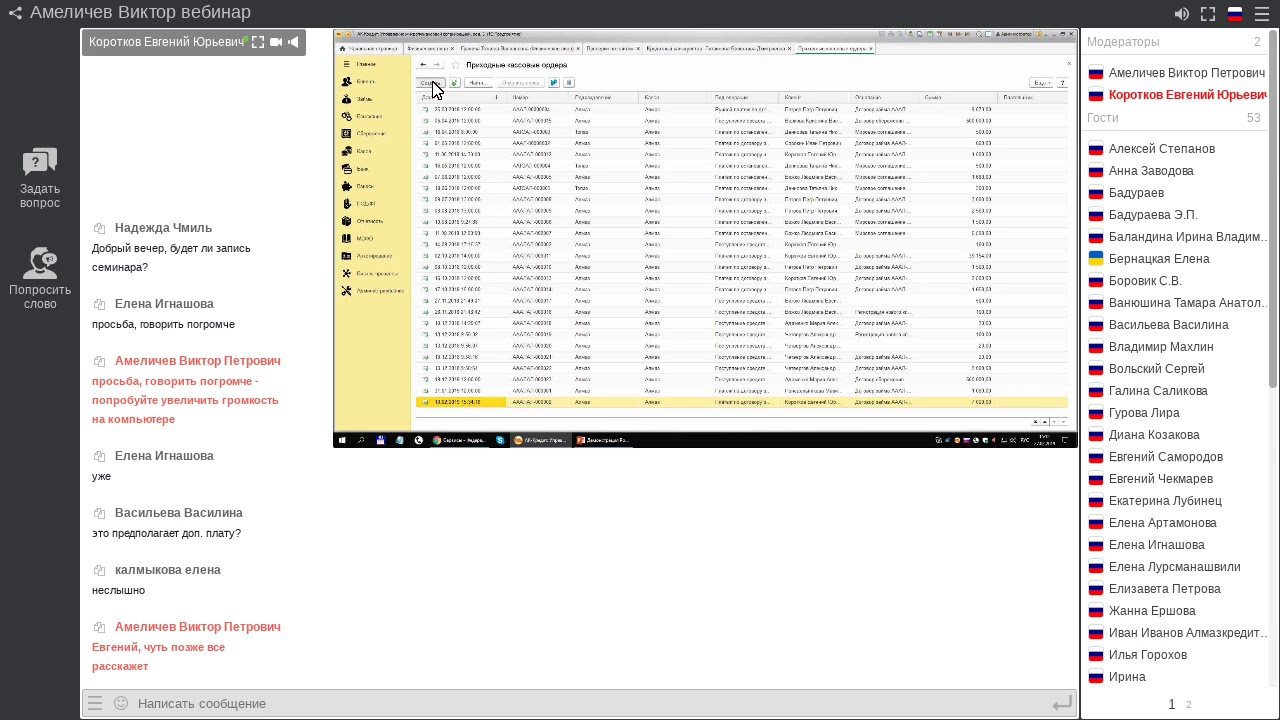Select guest Боровик С.В.
This screenshot has width=1280, height=720.
pyautogui.click(x=1145, y=281)
